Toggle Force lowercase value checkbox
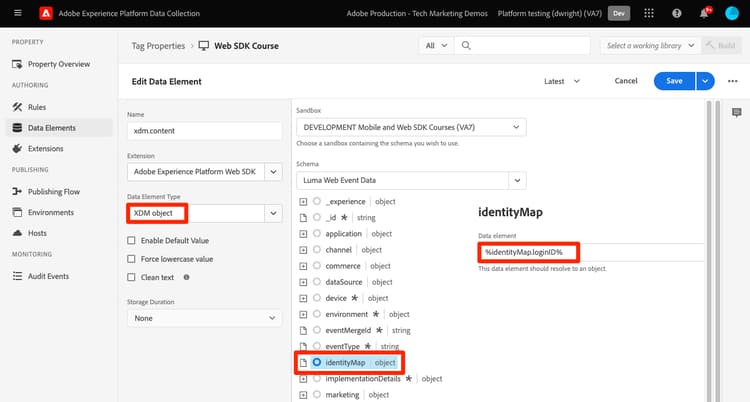 [131, 259]
